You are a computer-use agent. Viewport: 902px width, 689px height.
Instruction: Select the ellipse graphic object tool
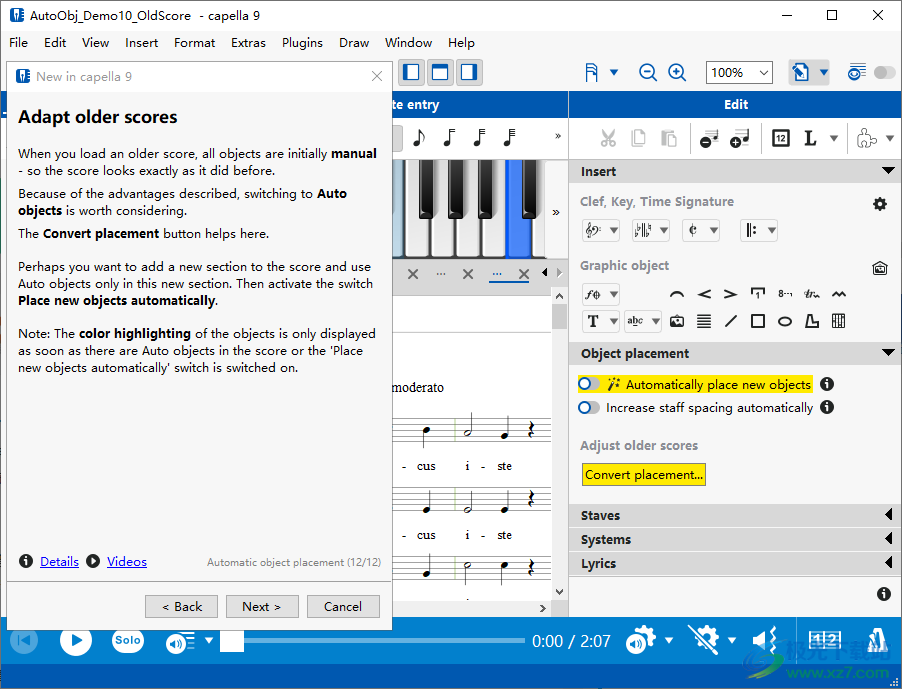[x=785, y=321]
